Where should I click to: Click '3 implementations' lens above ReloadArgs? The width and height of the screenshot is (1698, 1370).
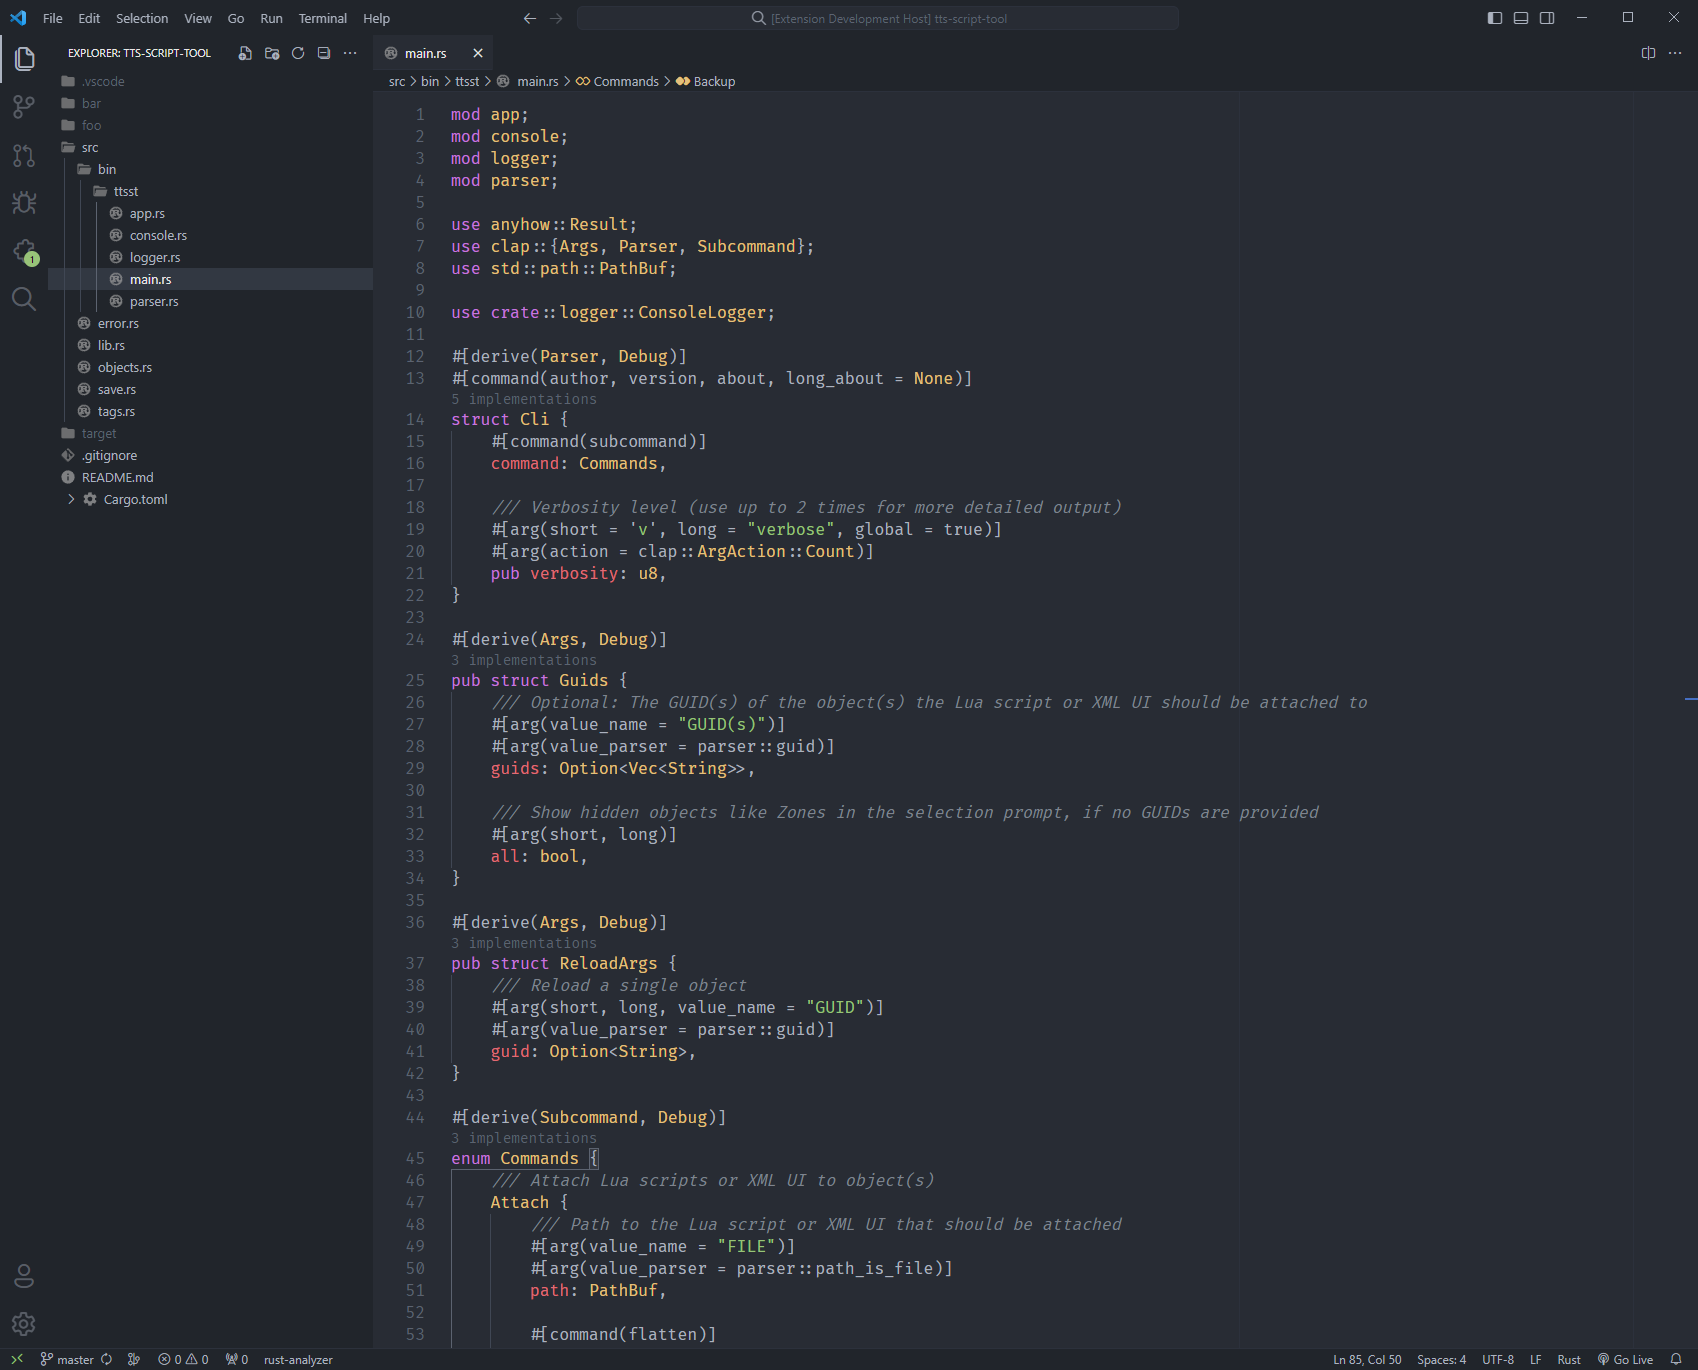(524, 943)
